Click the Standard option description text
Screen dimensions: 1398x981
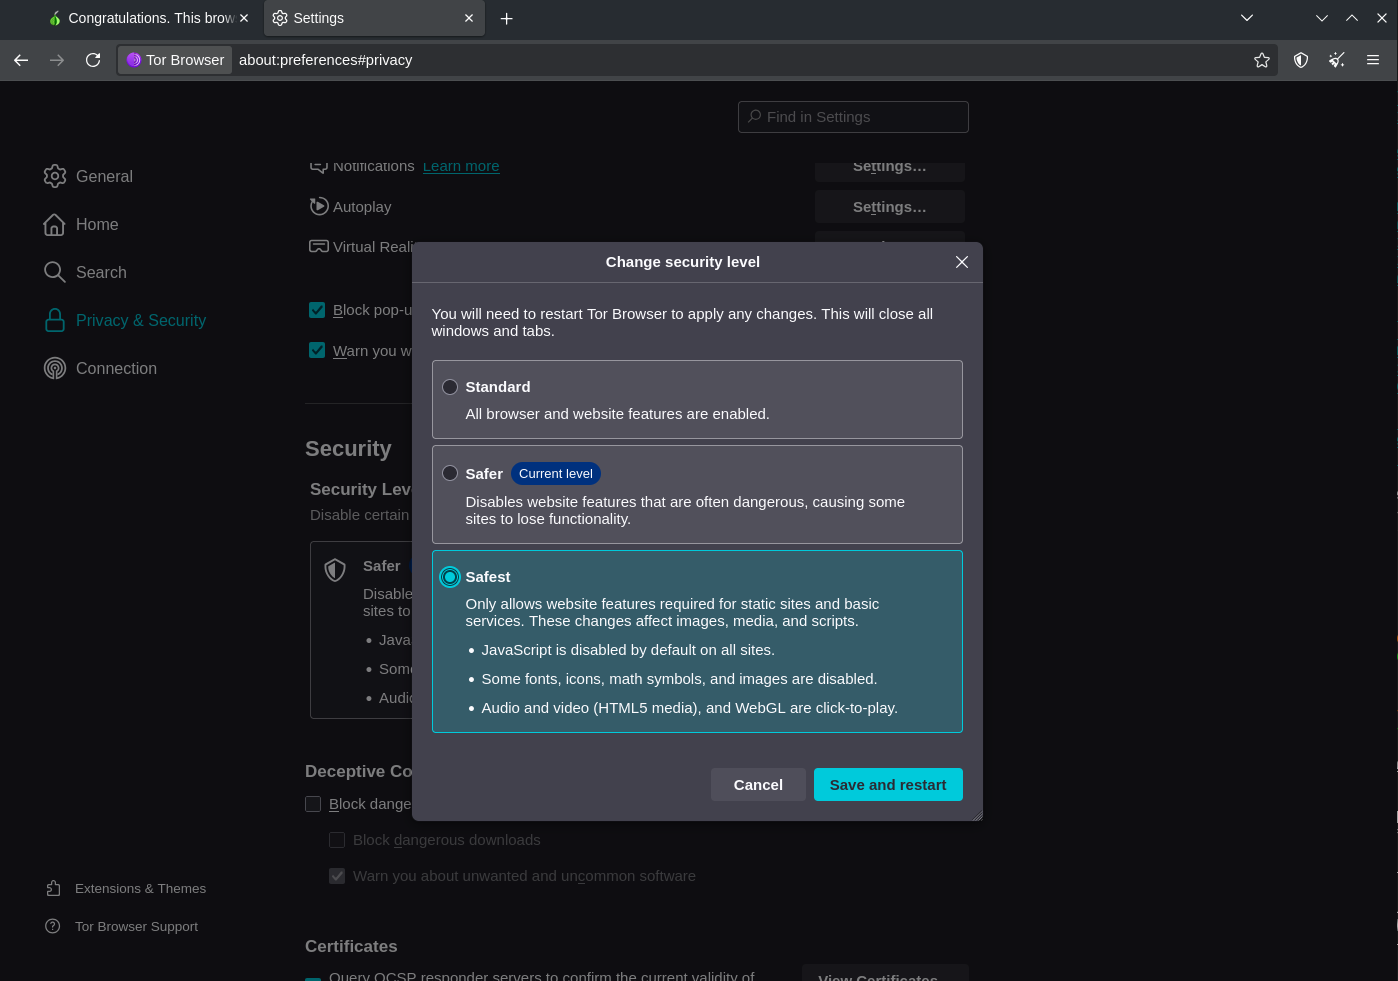click(617, 414)
